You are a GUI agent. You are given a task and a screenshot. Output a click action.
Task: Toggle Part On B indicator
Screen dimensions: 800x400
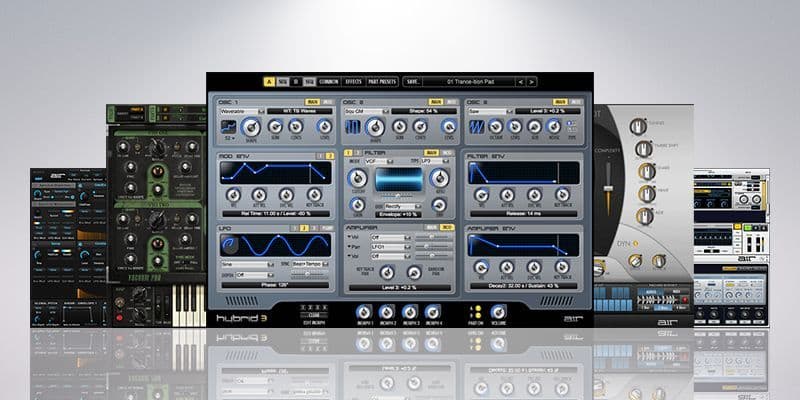478,315
